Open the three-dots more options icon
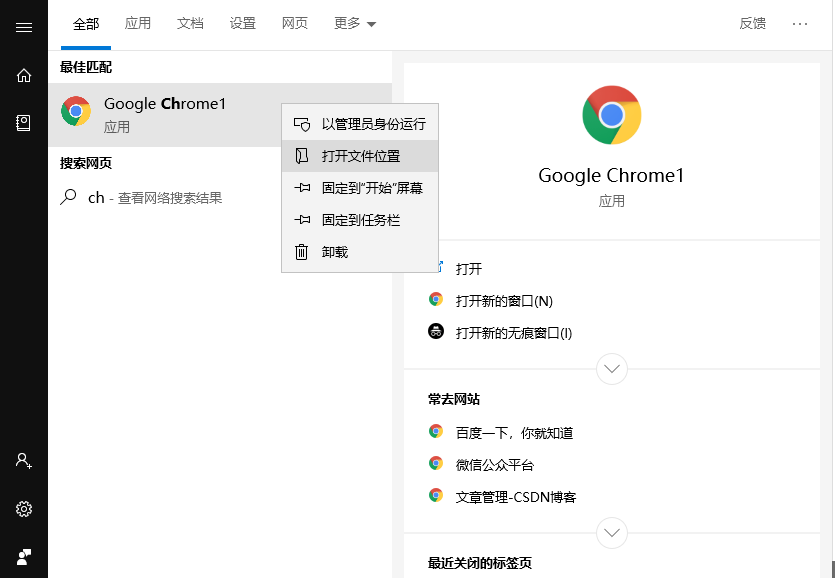This screenshot has width=835, height=578. tap(800, 24)
